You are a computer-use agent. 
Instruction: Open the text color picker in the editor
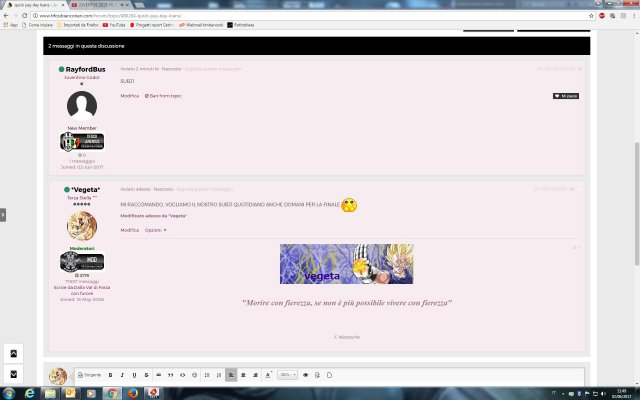point(268,375)
